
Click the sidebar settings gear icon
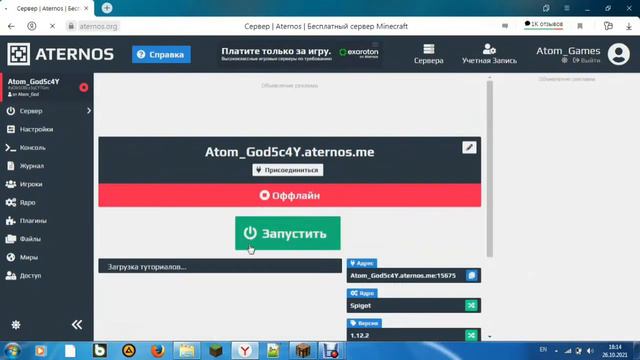[16, 325]
